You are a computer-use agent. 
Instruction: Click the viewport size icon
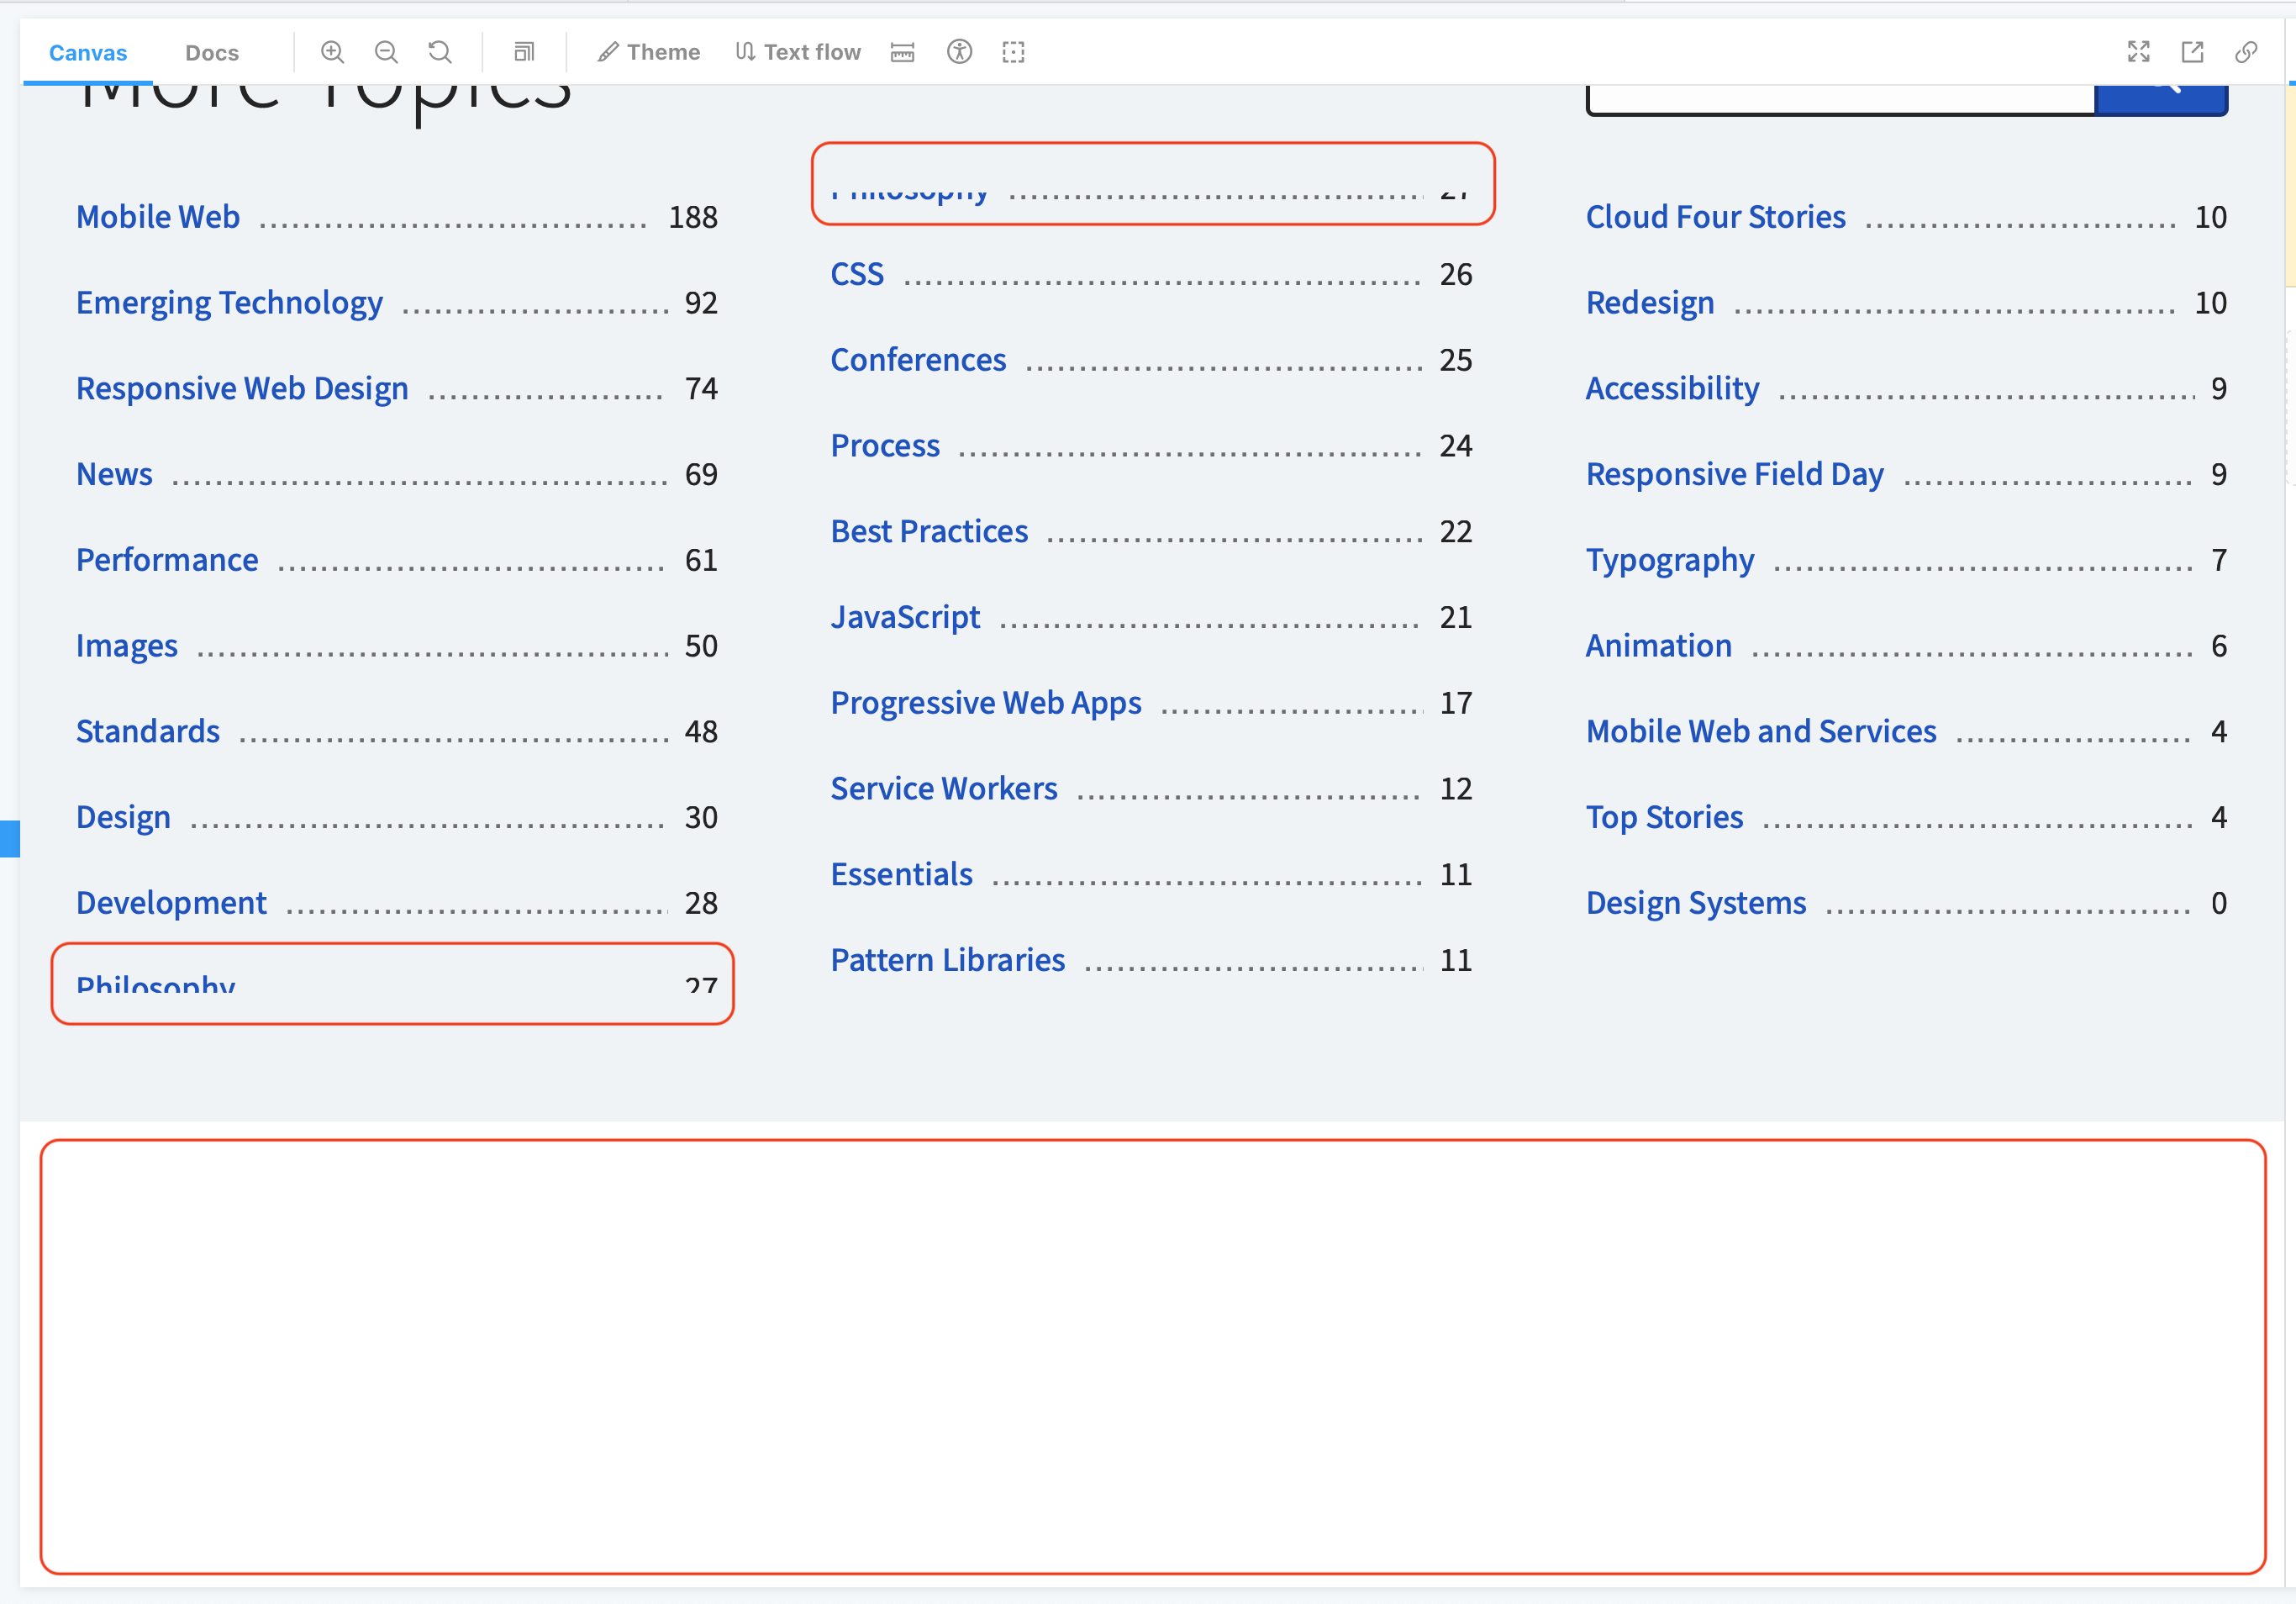point(524,52)
